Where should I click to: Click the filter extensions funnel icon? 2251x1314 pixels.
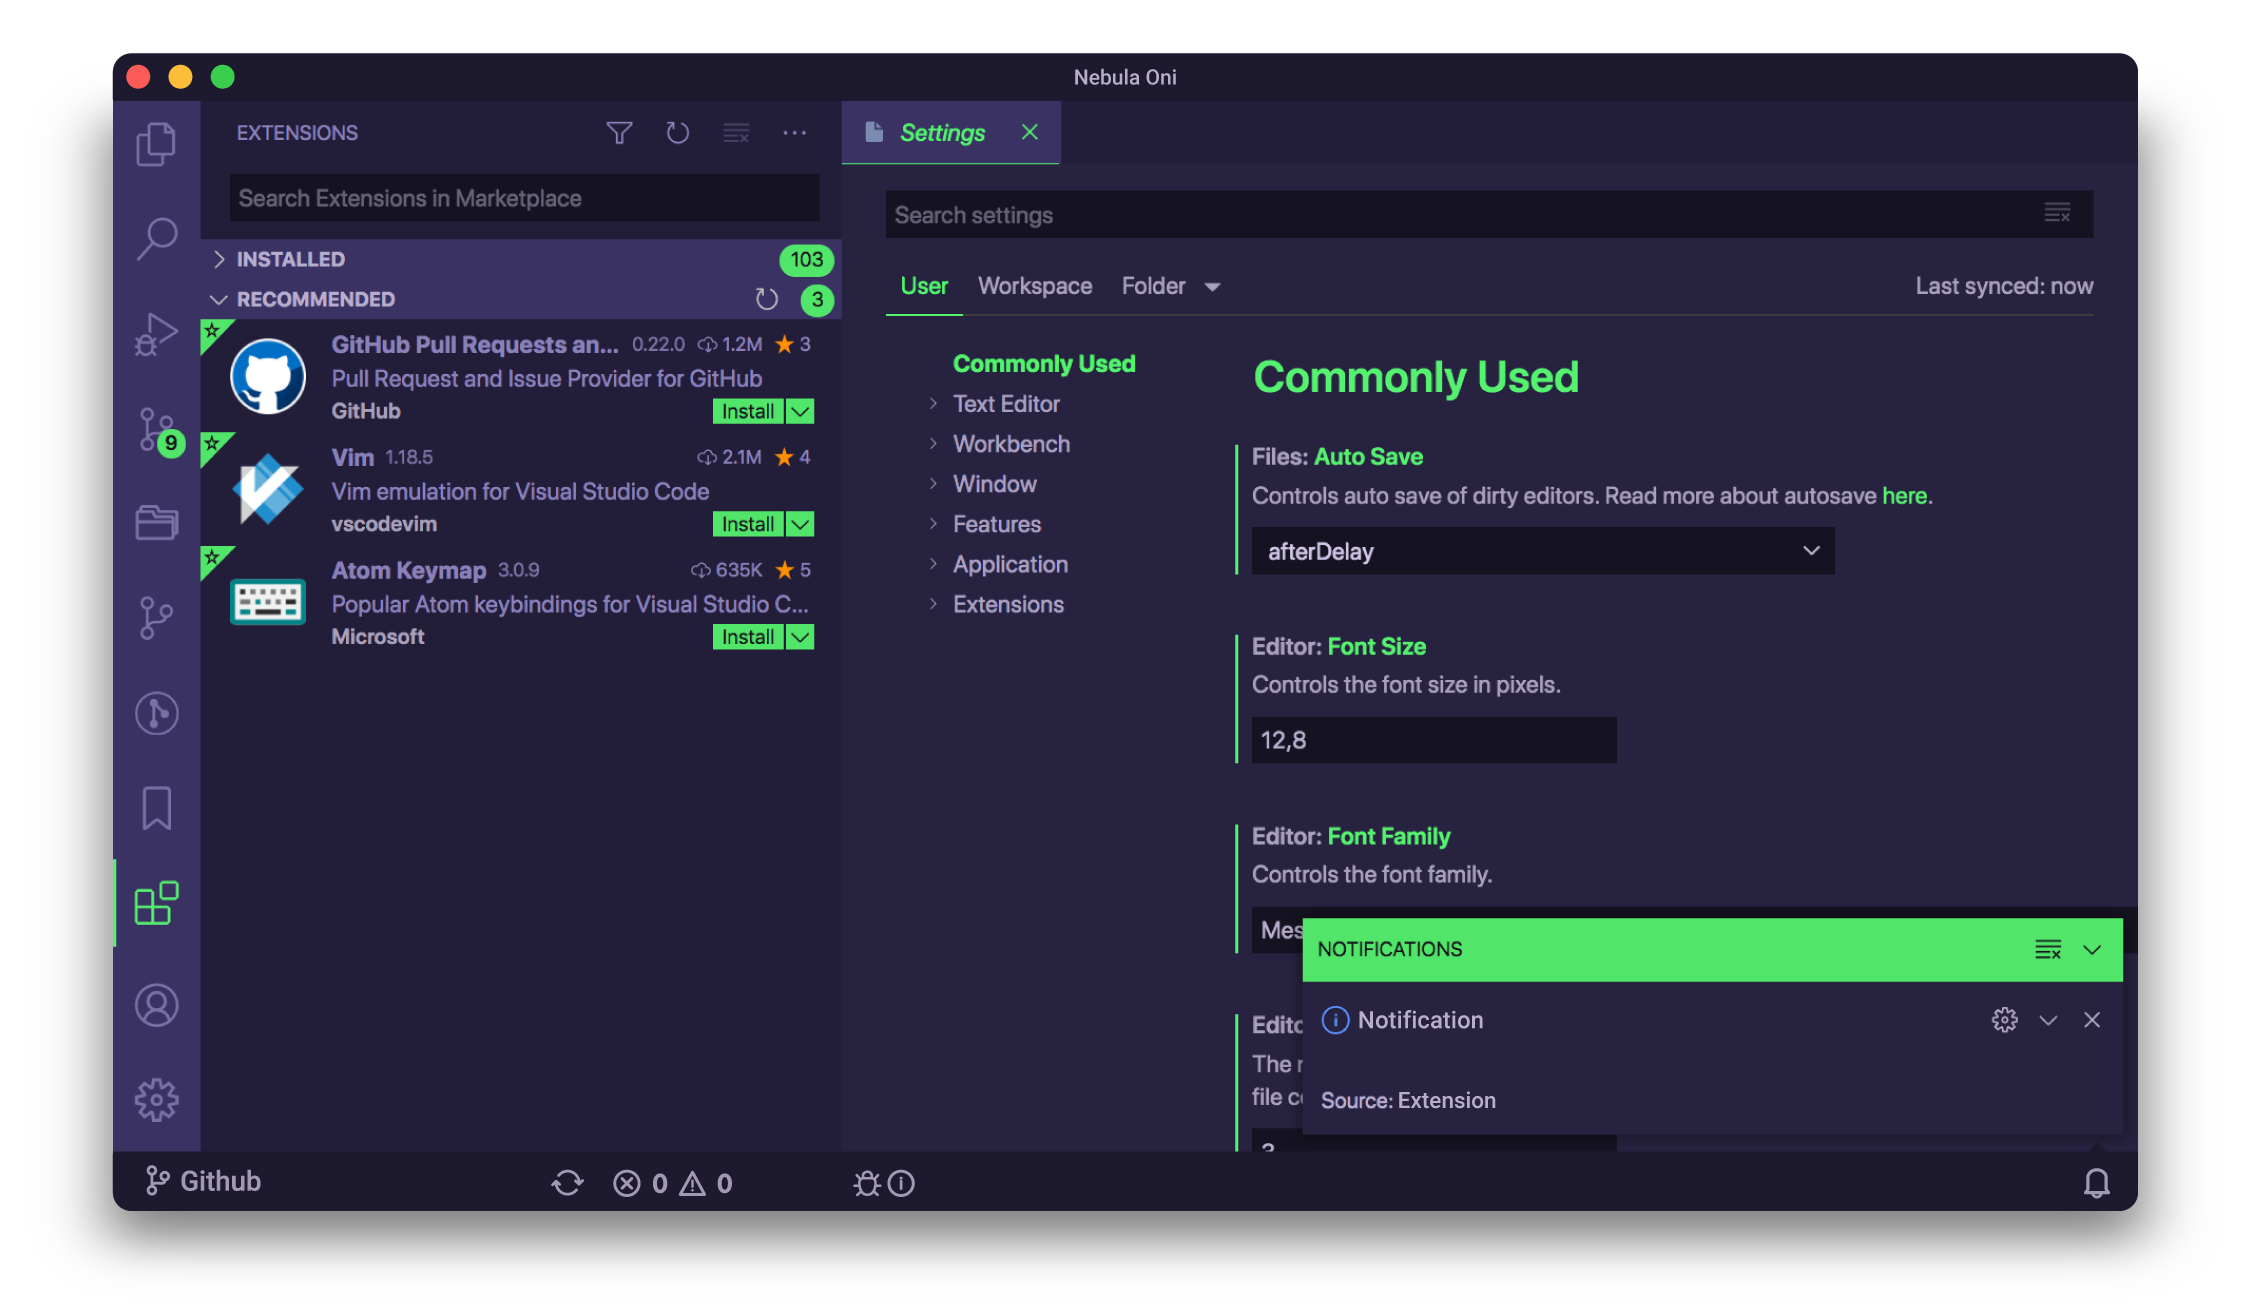coord(619,133)
